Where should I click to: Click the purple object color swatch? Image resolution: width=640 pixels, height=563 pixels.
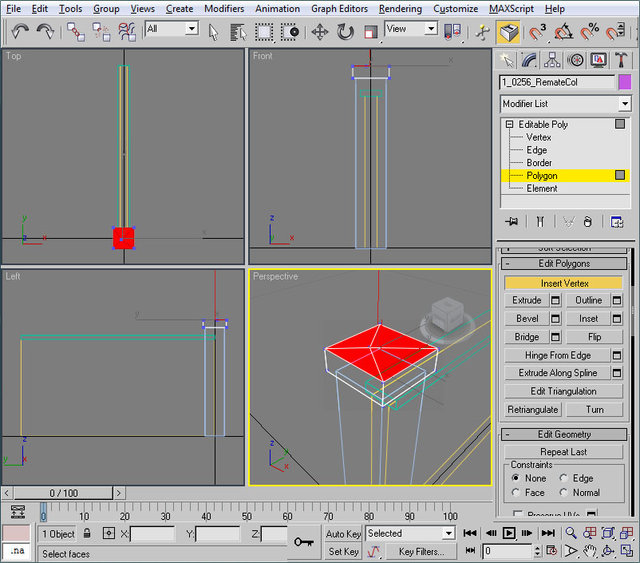625,82
